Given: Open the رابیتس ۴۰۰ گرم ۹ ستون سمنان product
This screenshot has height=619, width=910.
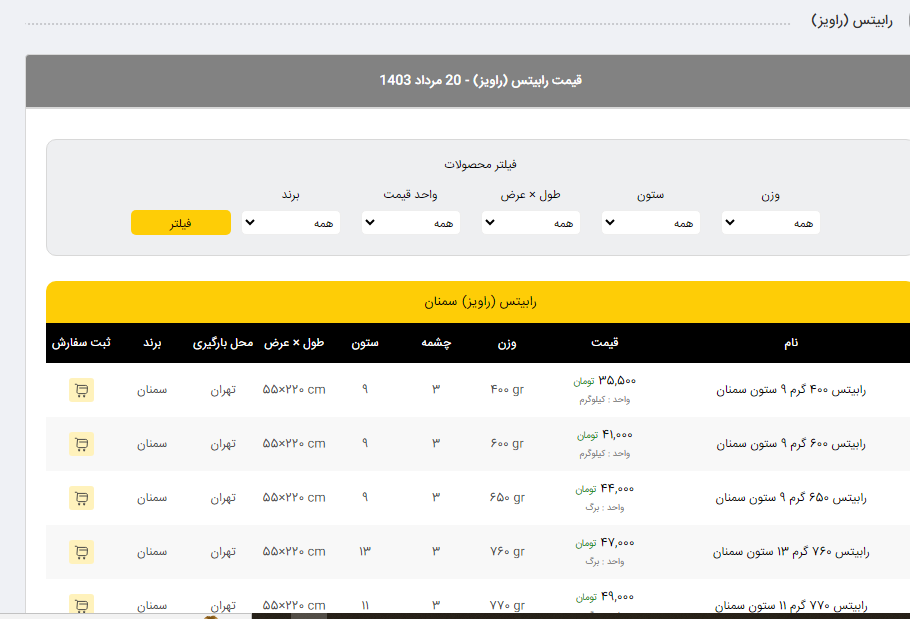Looking at the screenshot, I should coord(791,390).
